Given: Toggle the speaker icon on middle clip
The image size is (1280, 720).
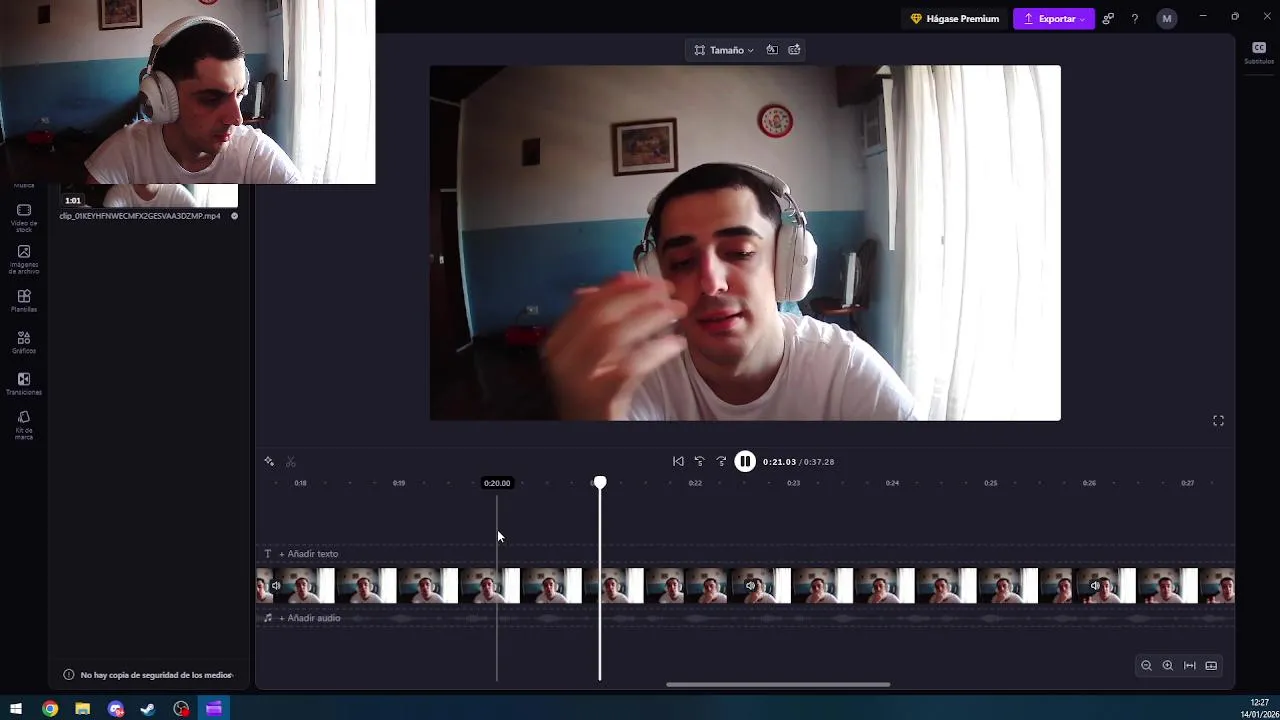Looking at the screenshot, I should tap(750, 586).
